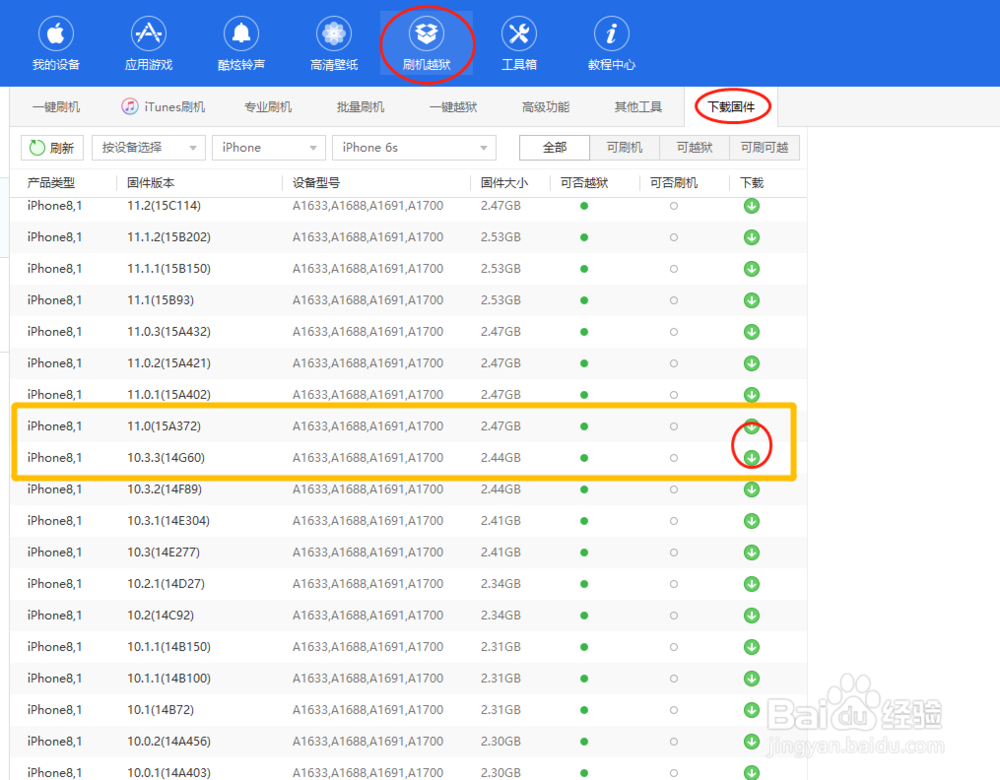Download firmware 10.1.1(14B100)
This screenshot has width=1000, height=780.
tap(752, 678)
